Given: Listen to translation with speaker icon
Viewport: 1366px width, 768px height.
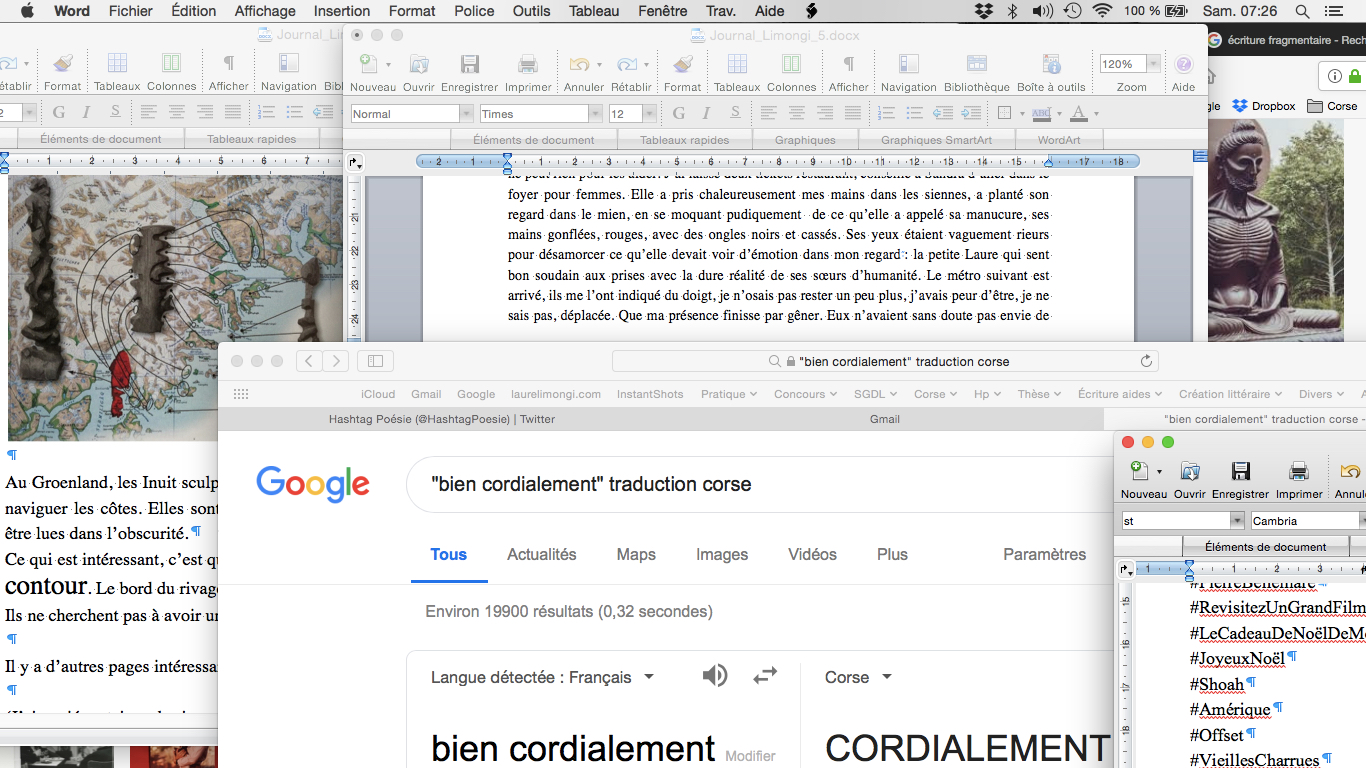Looking at the screenshot, I should 714,676.
